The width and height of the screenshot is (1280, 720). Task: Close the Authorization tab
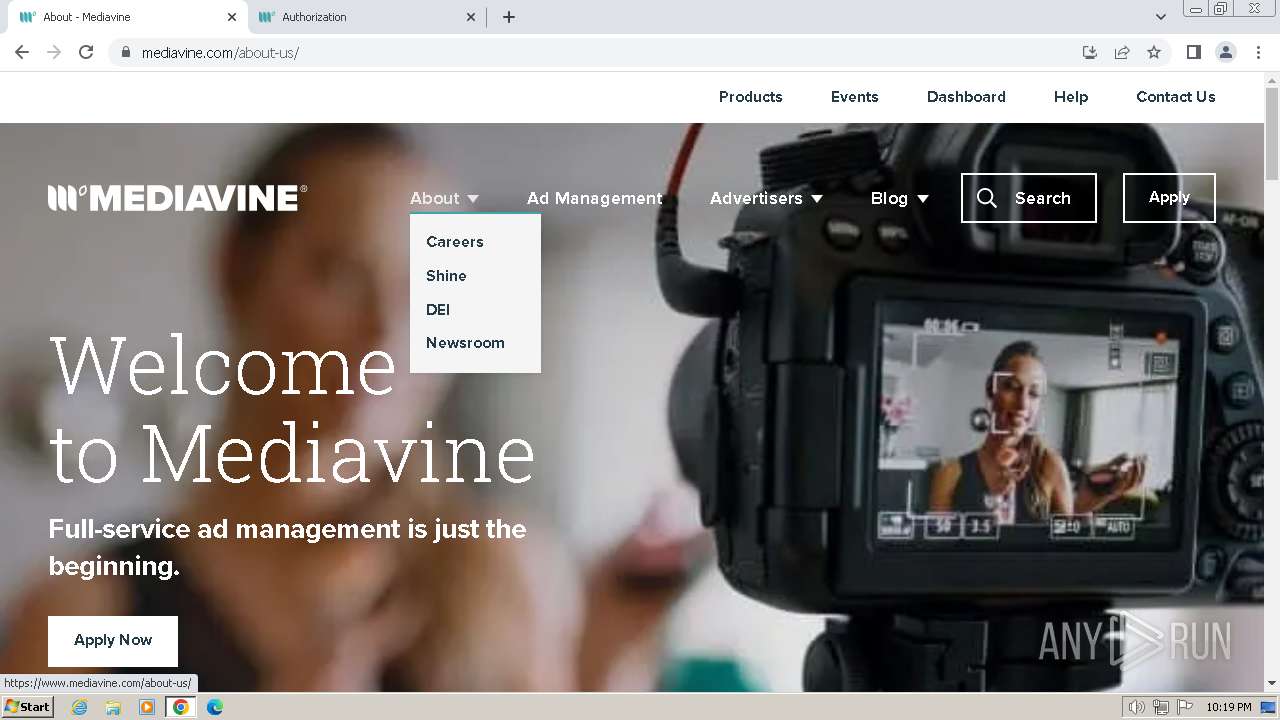pos(471,17)
